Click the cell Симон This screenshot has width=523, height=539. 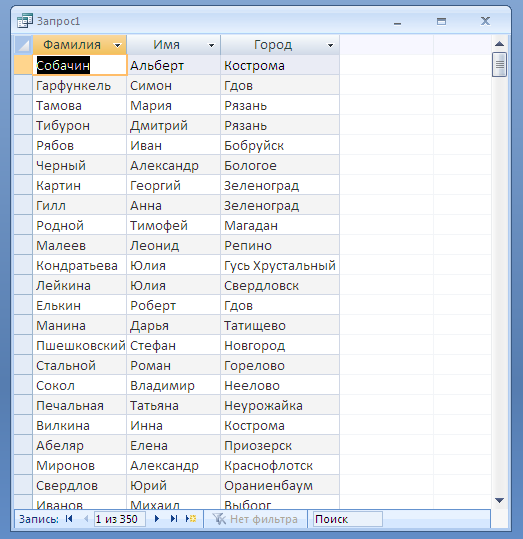coord(174,85)
